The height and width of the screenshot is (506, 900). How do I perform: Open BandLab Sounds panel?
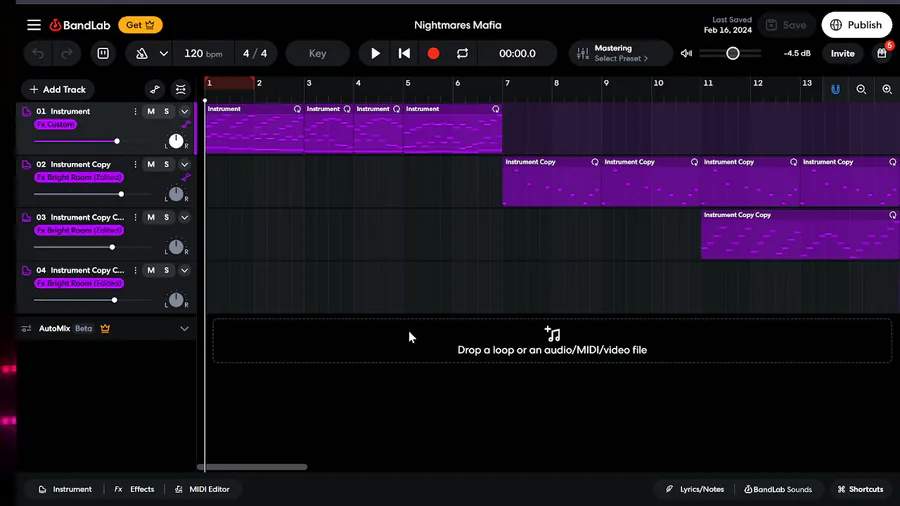tap(778, 489)
